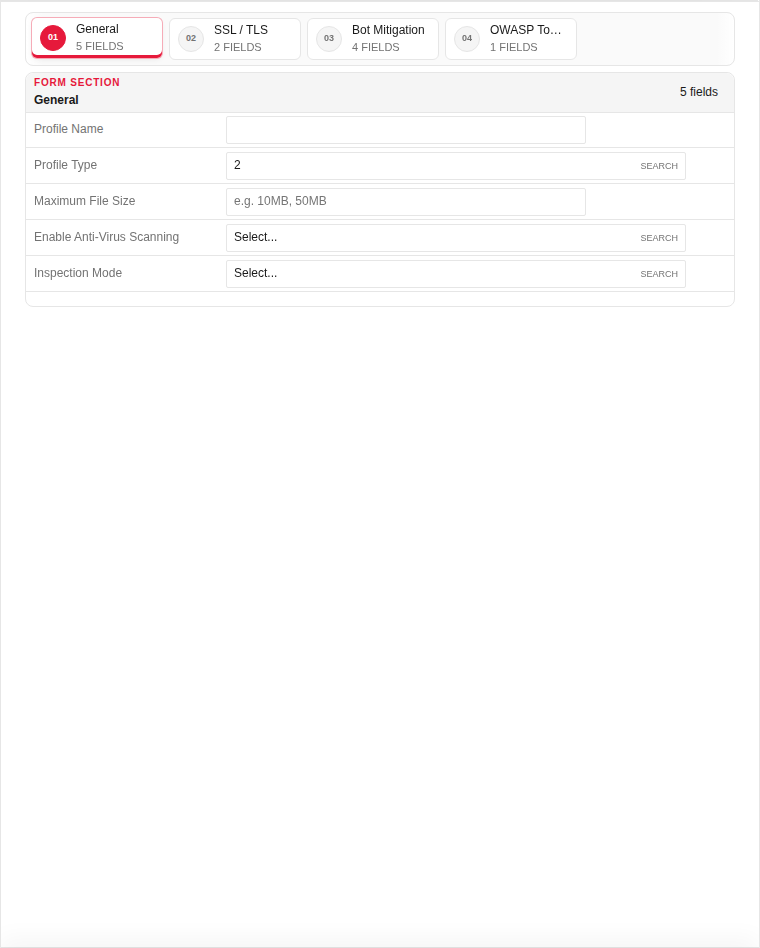The width and height of the screenshot is (760, 948).
Task: Switch to the SSL / TLS tab
Action: [x=235, y=39]
